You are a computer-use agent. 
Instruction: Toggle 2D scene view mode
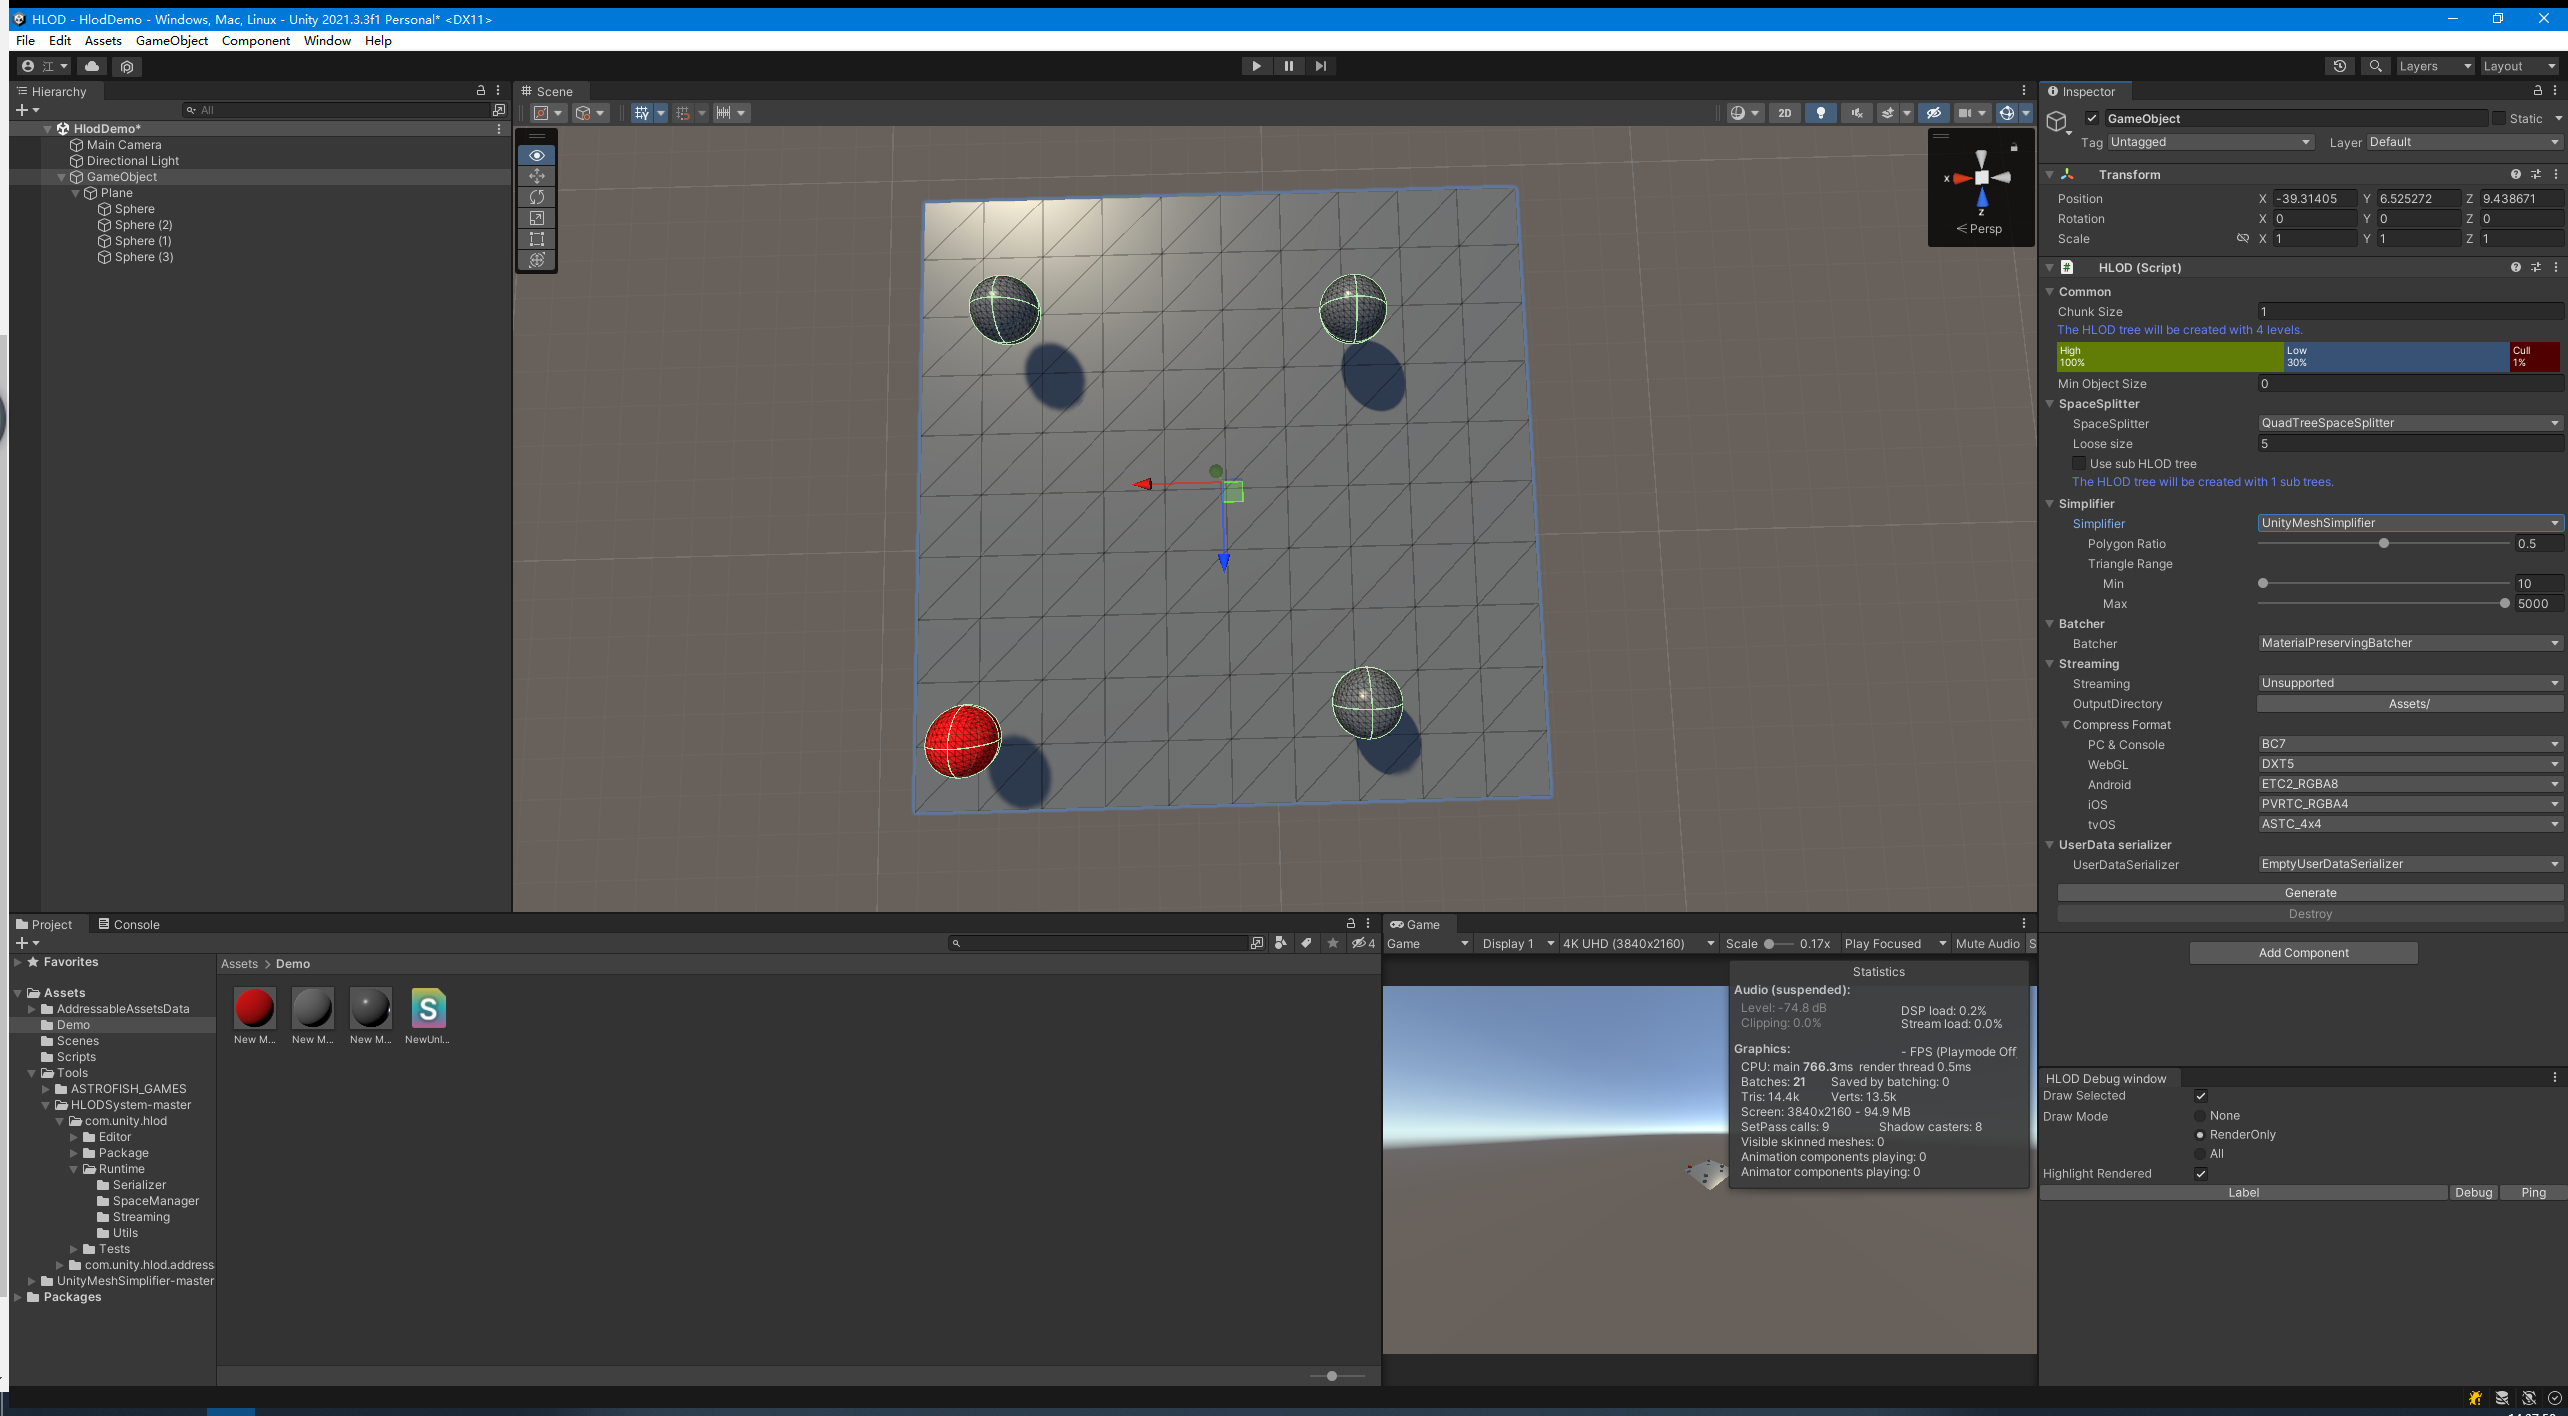click(x=1785, y=113)
